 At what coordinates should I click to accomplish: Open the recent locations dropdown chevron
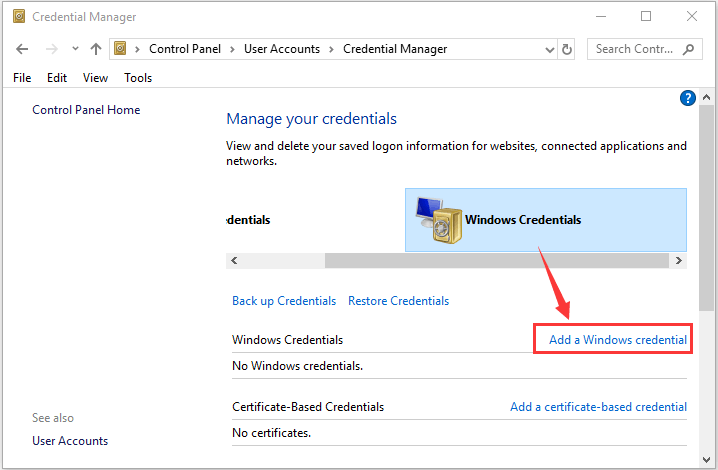75,48
